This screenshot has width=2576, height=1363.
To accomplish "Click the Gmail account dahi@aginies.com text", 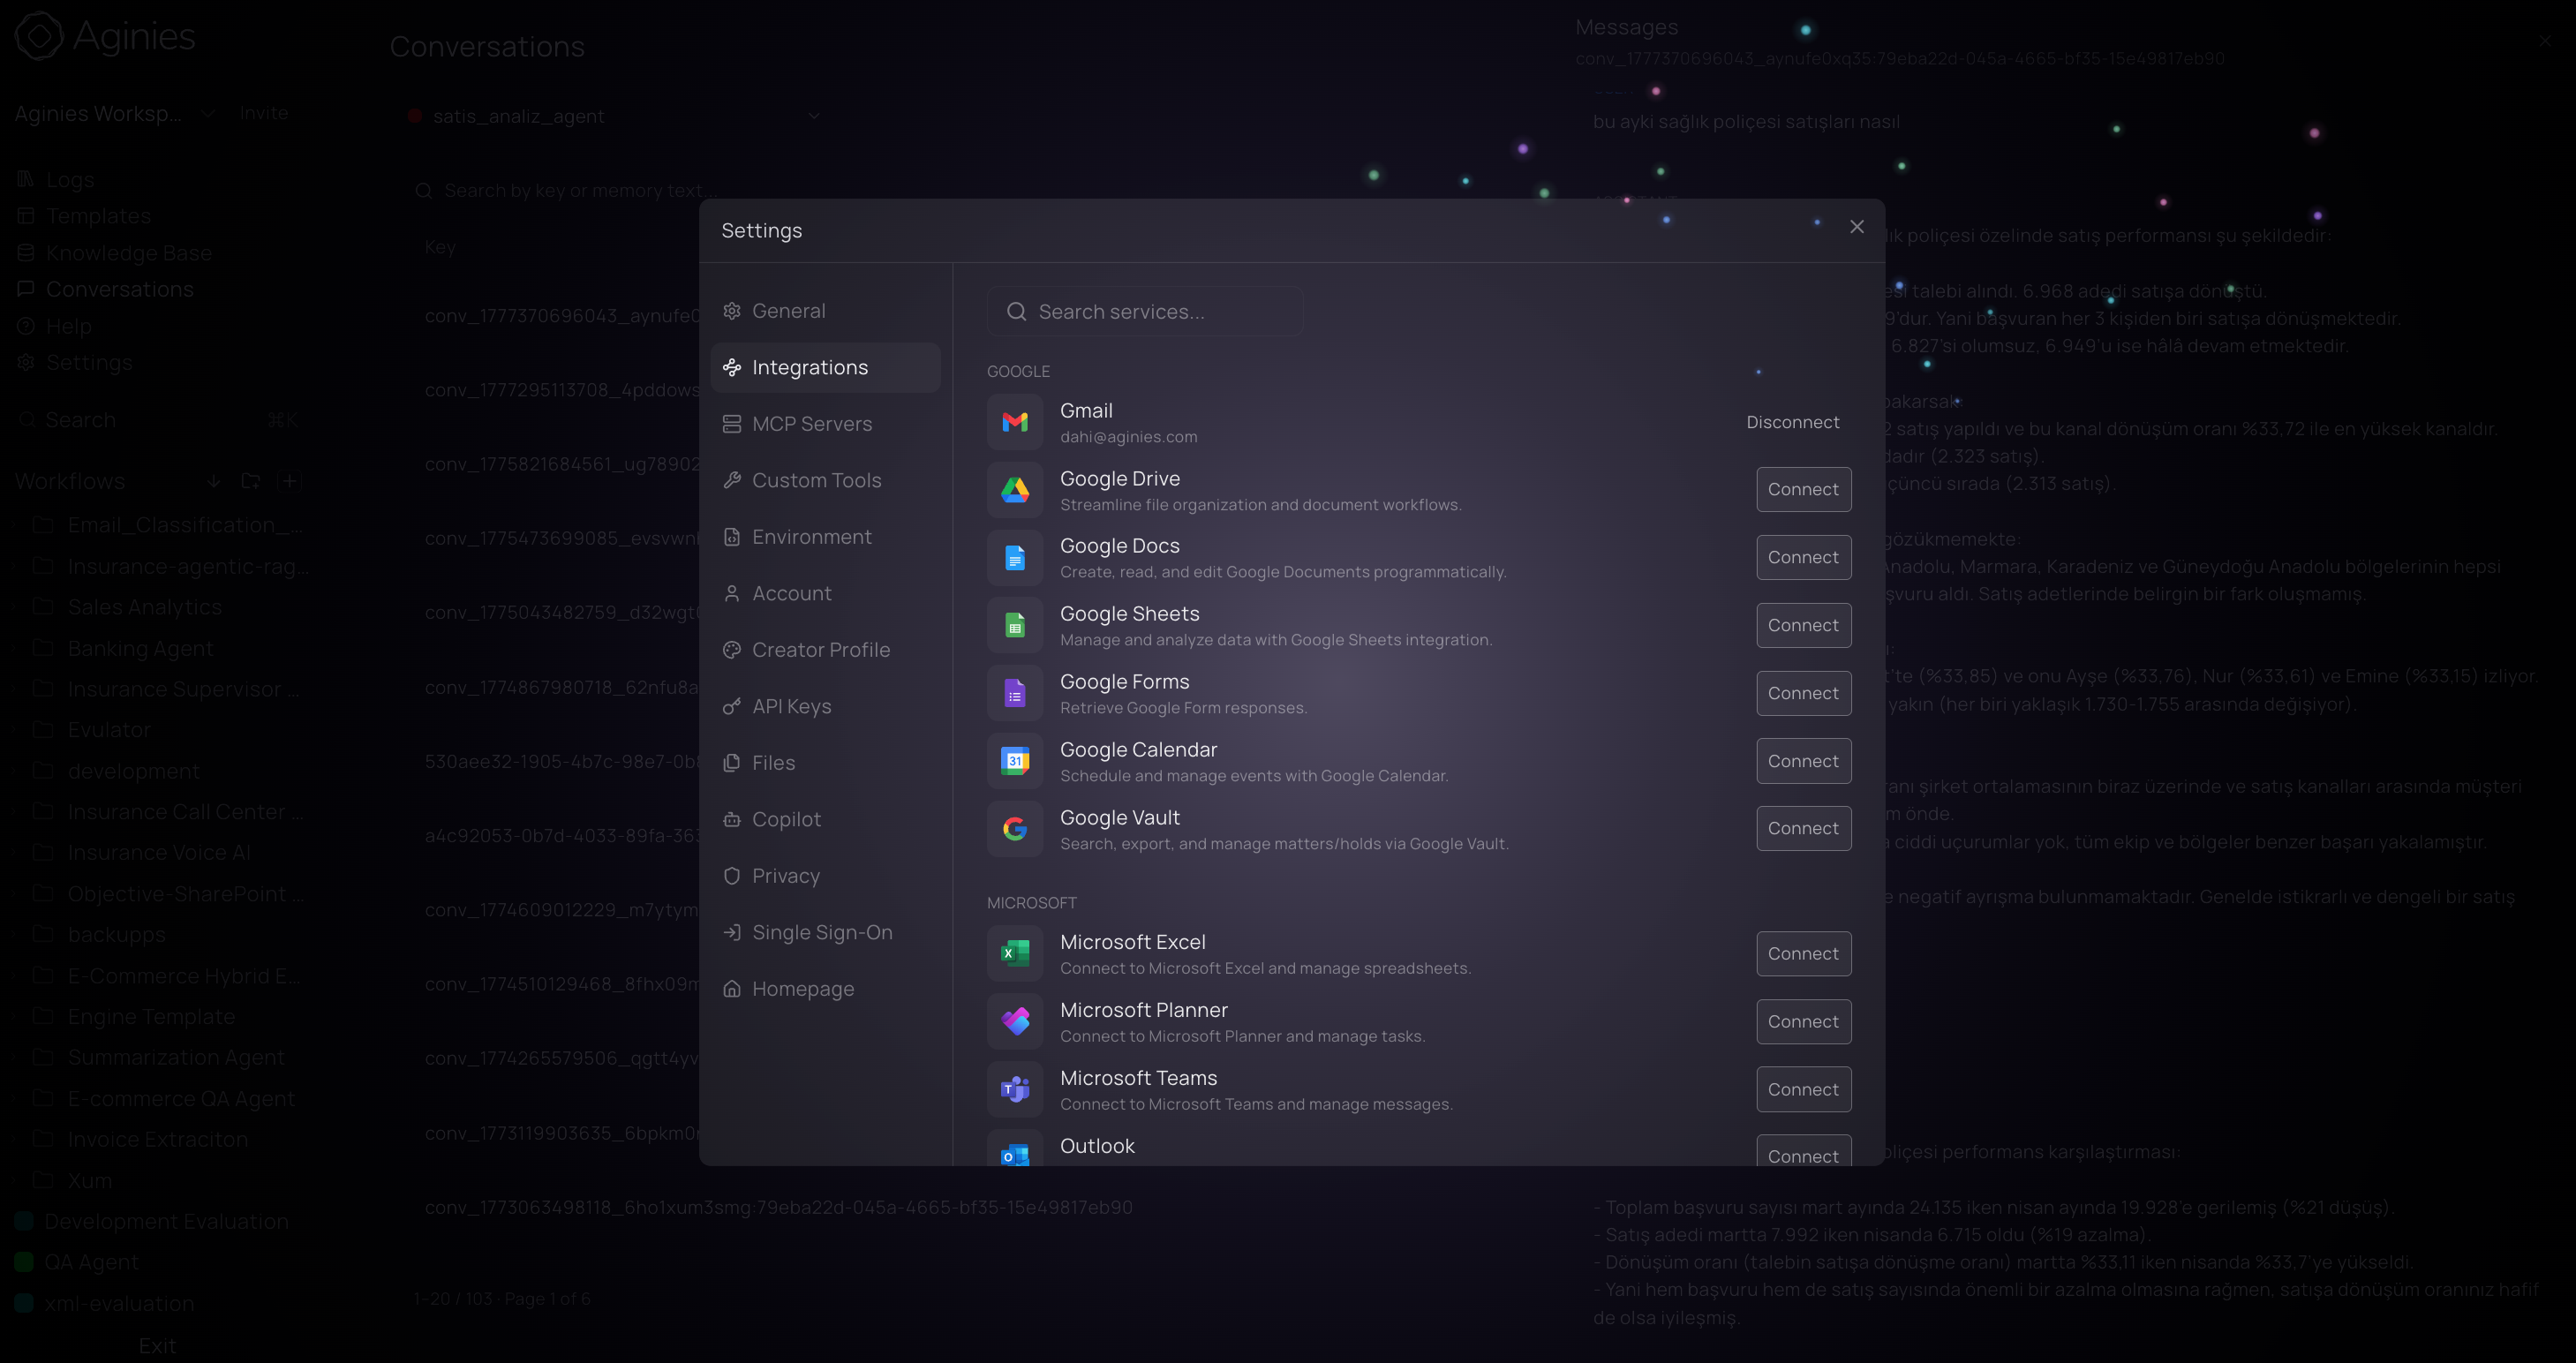I will (x=1128, y=437).
